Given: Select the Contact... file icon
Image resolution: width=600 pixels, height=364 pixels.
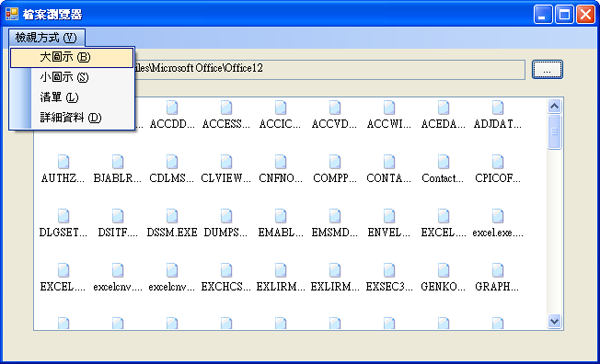Looking at the screenshot, I should click(443, 162).
